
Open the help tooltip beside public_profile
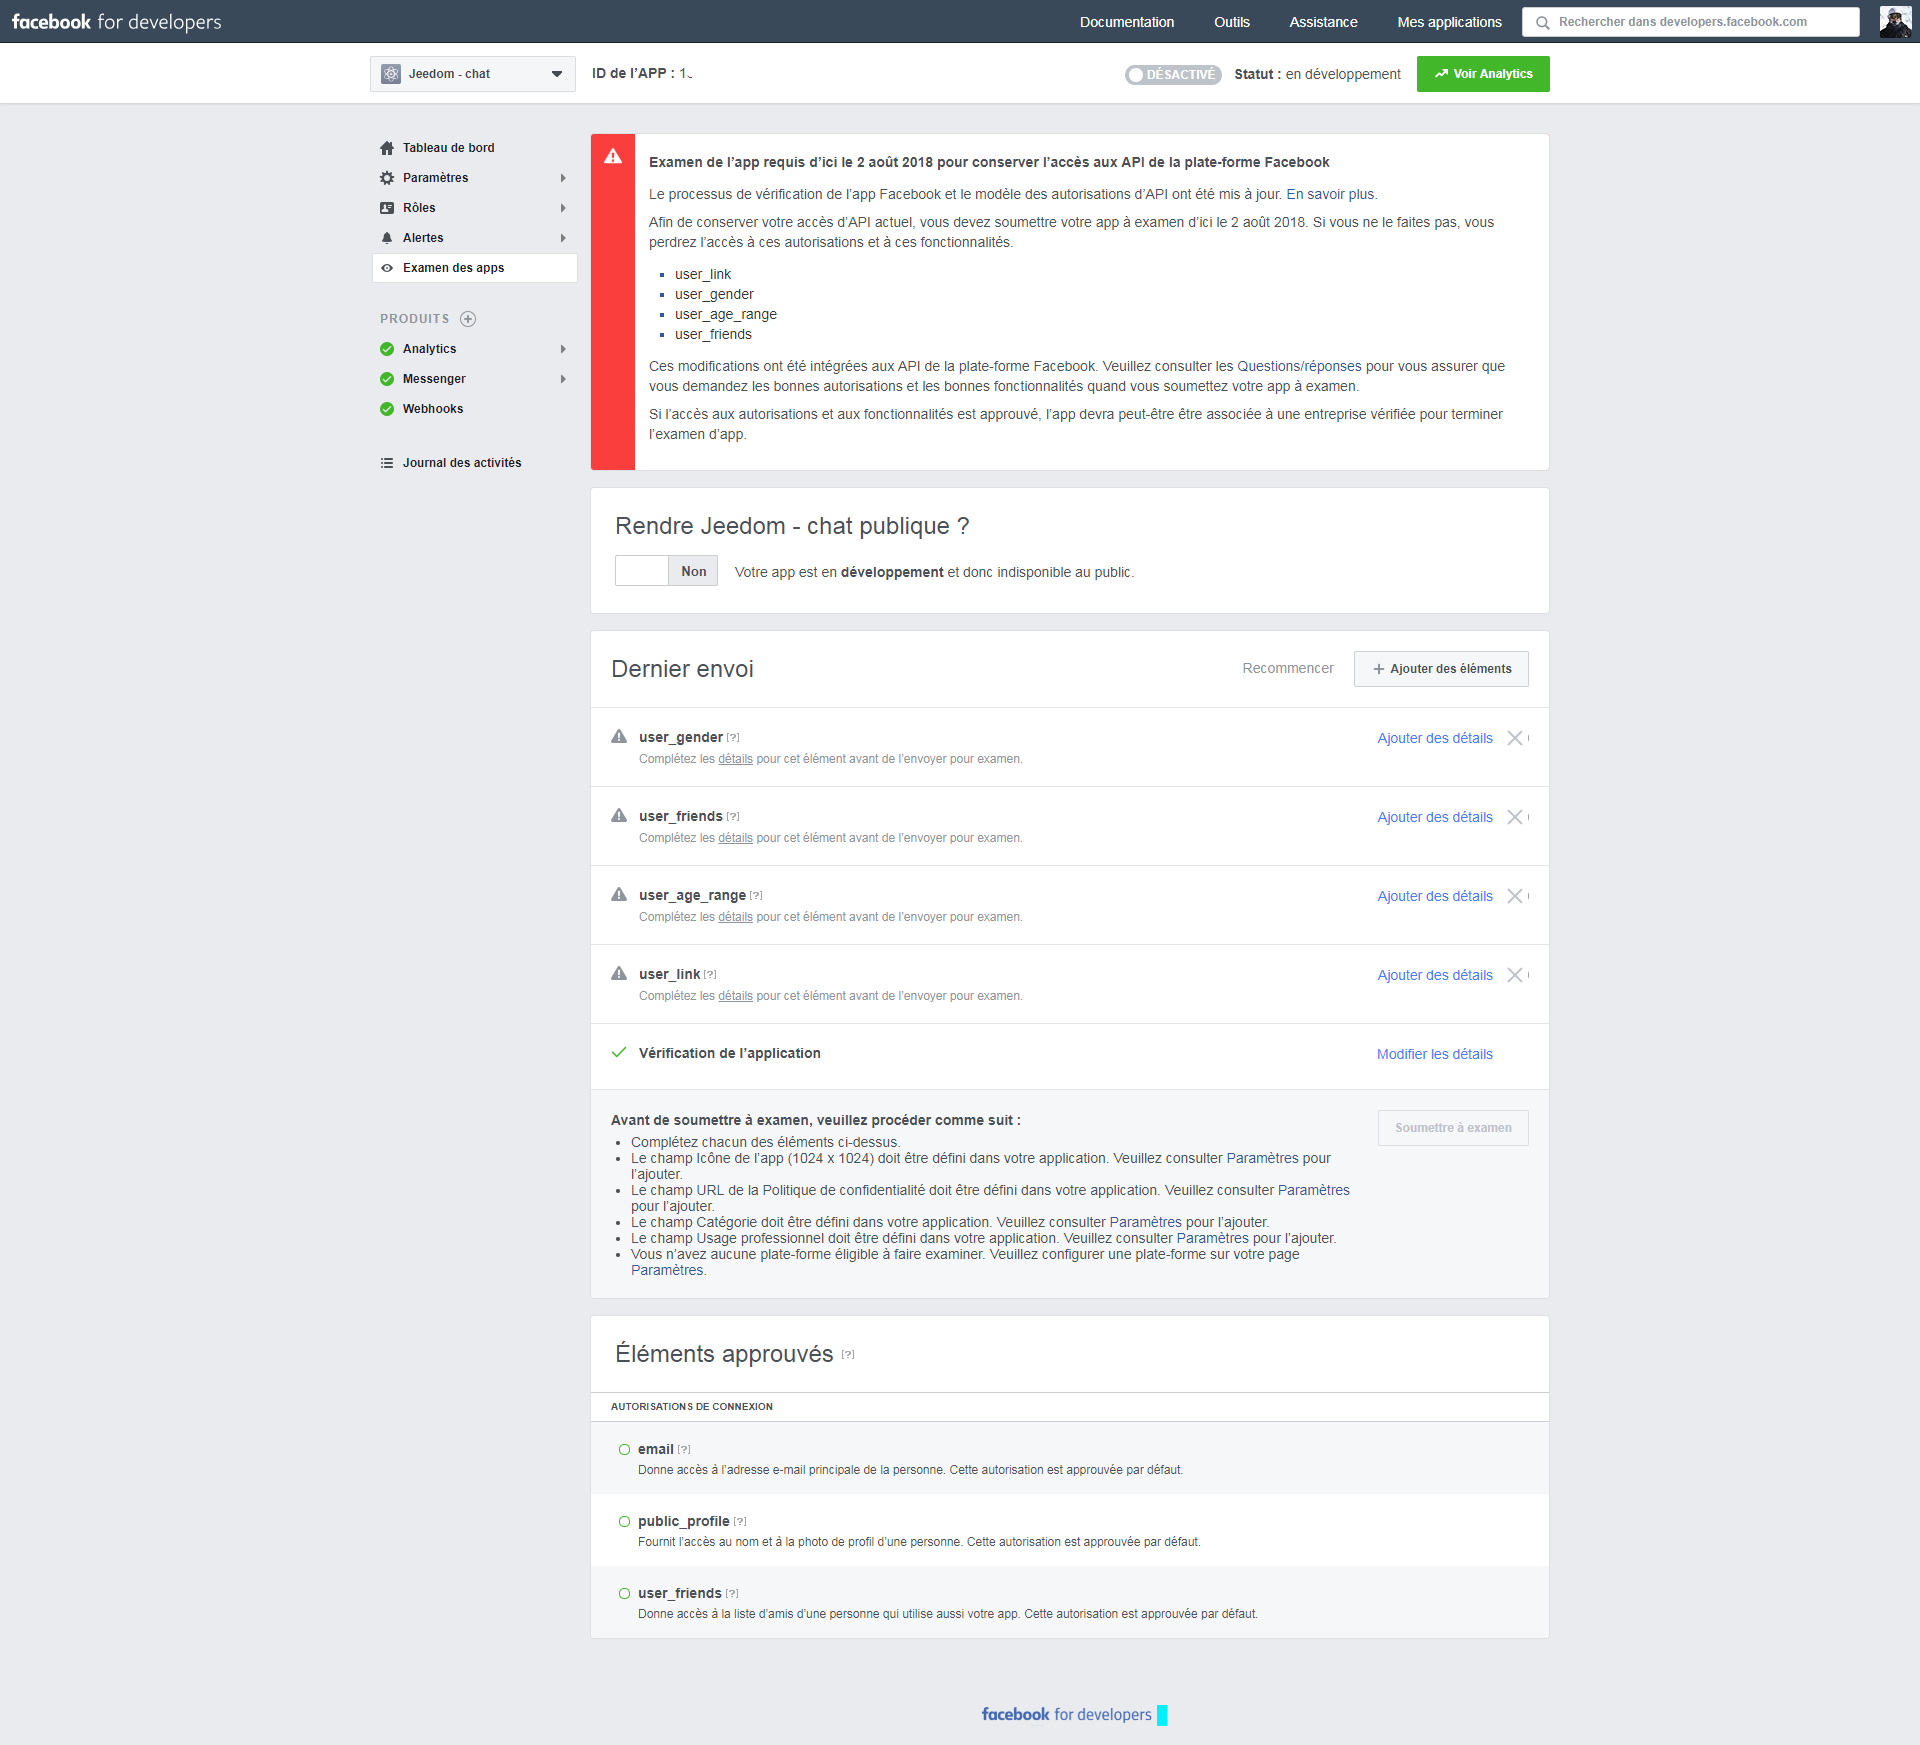coord(740,1522)
